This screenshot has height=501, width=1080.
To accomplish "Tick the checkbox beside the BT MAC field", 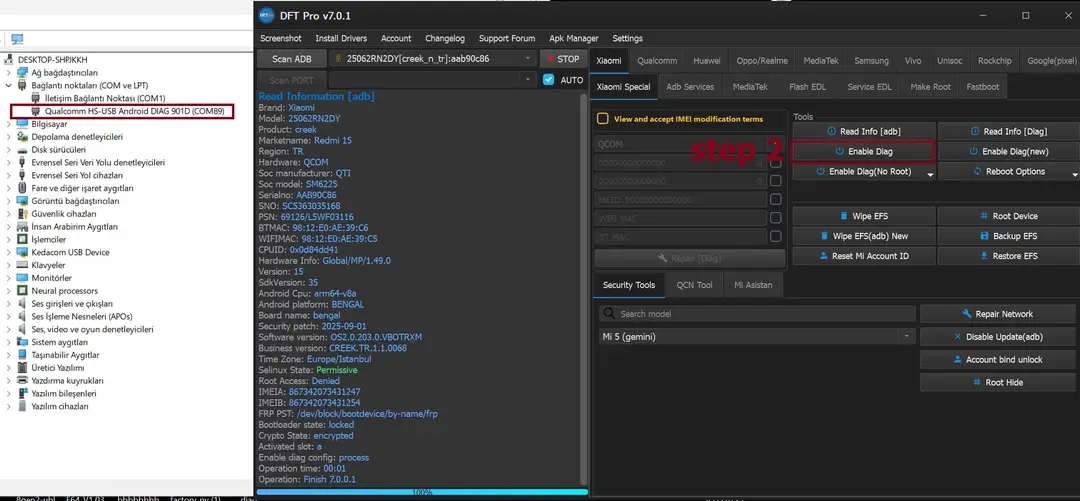I will click(x=776, y=237).
